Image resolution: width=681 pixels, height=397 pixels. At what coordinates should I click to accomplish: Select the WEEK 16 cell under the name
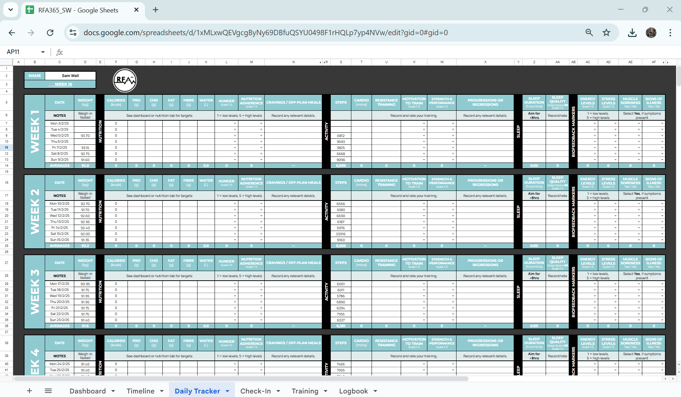60,84
